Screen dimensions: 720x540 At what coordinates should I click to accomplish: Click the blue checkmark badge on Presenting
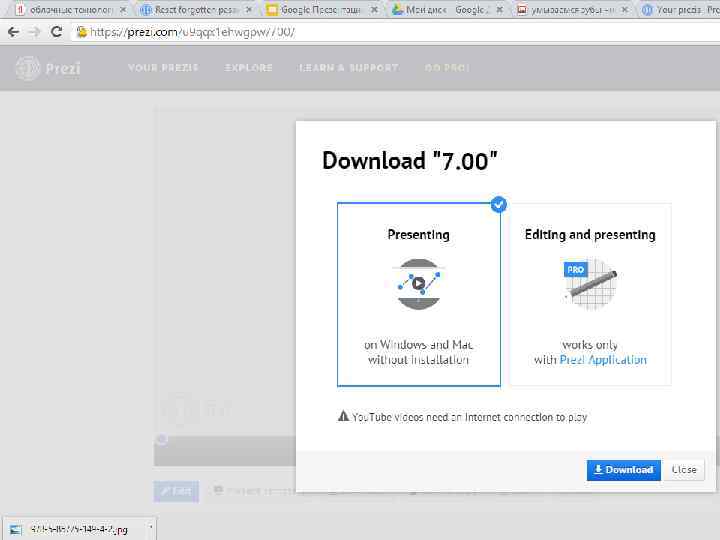point(499,204)
